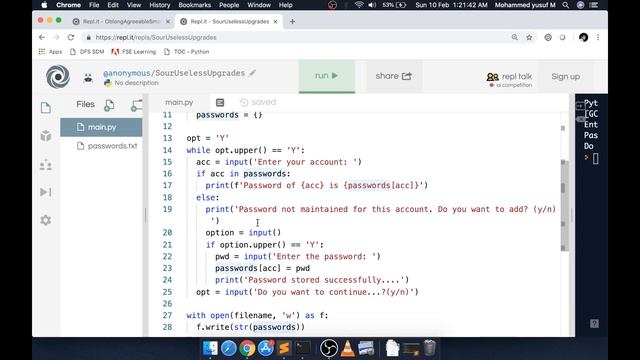Open the Debugger icon in sidebar
The width and height of the screenshot is (640, 360).
tap(46, 192)
